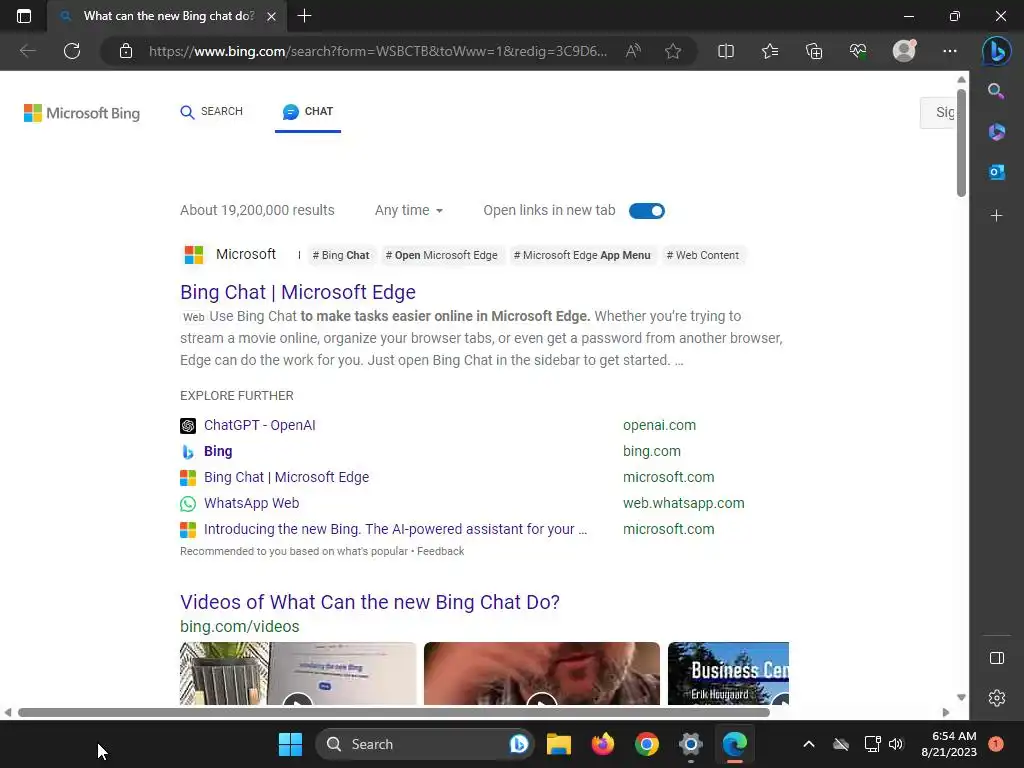Reload the Bing page

pos(72,51)
